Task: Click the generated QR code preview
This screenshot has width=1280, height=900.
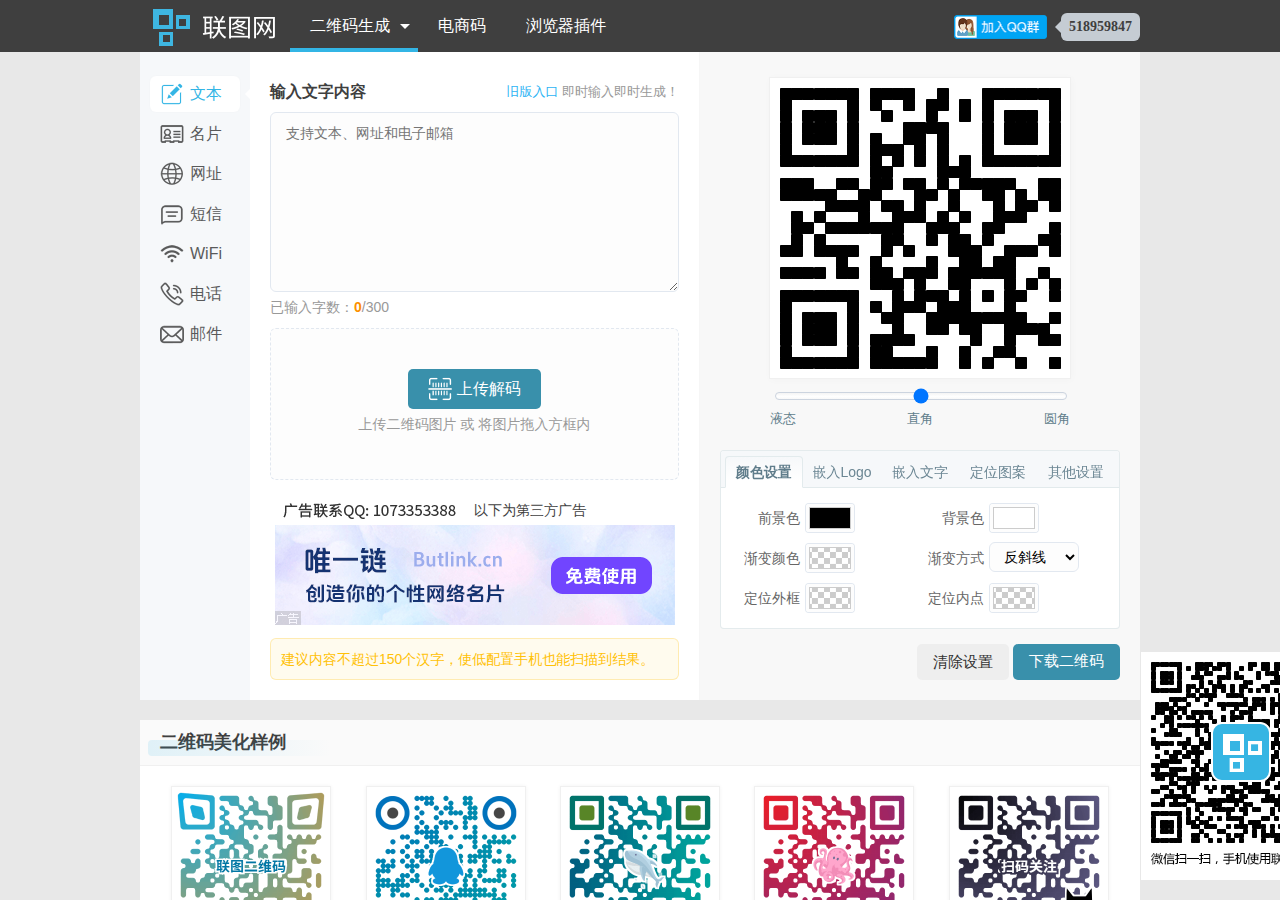Action: point(920,228)
